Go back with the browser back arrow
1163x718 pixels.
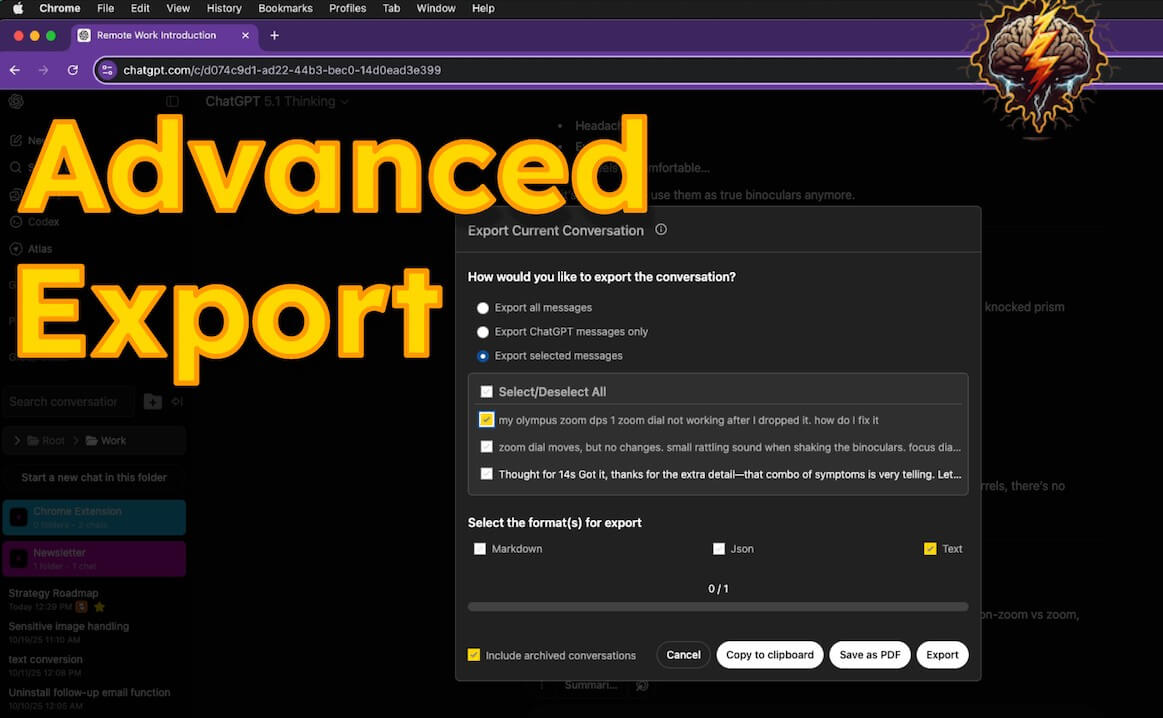coord(15,70)
